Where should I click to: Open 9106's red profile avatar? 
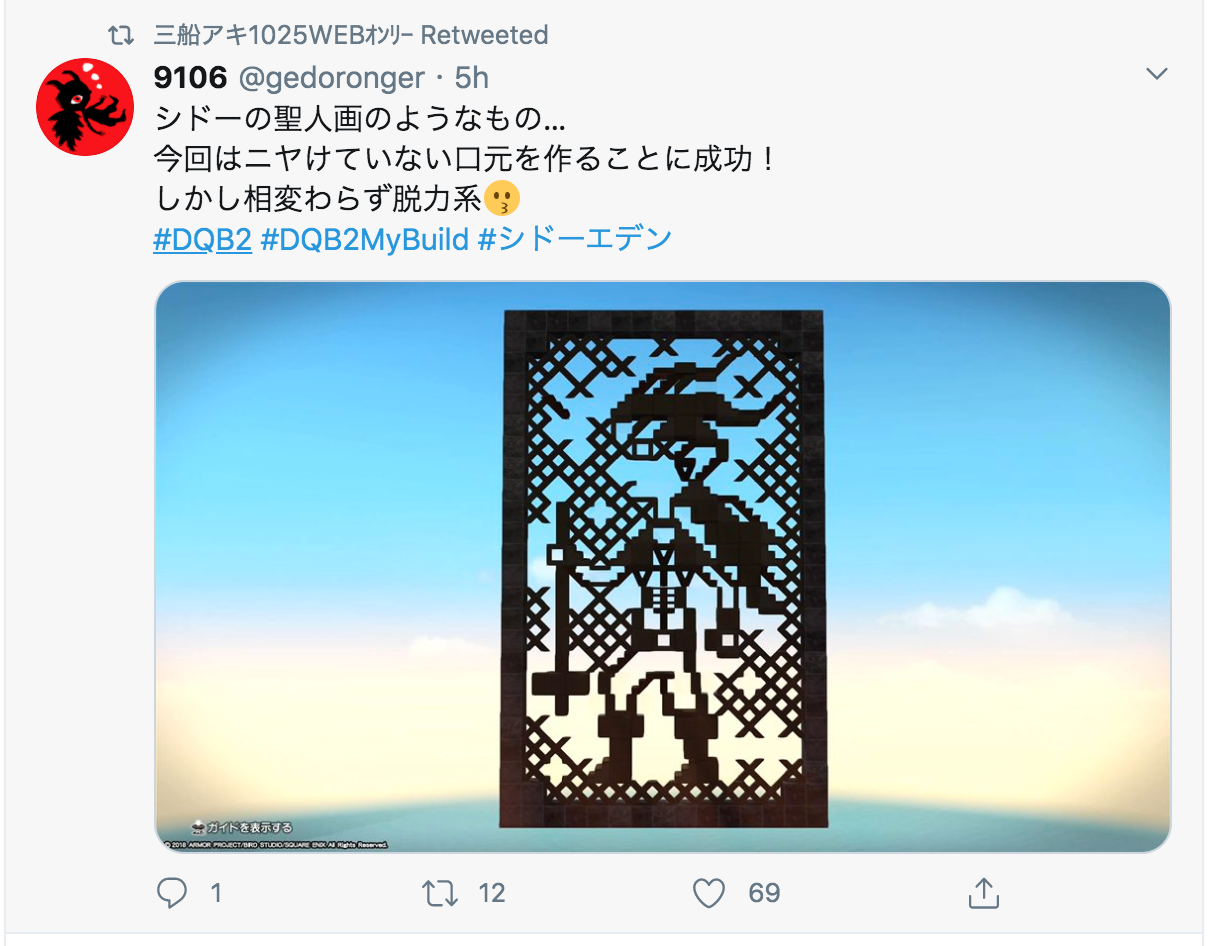click(x=85, y=107)
